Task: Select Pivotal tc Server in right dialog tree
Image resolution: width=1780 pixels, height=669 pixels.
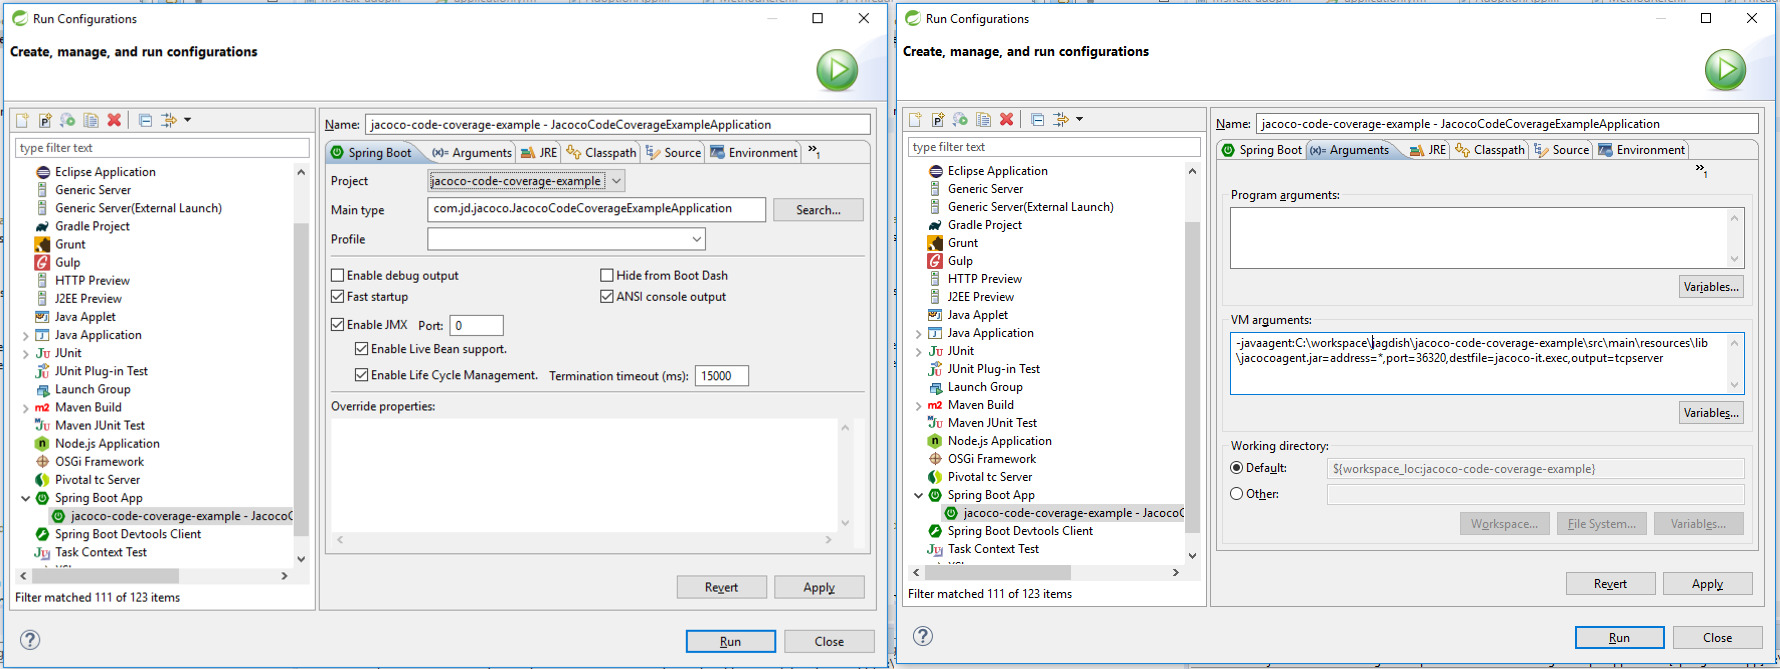Action: click(989, 477)
